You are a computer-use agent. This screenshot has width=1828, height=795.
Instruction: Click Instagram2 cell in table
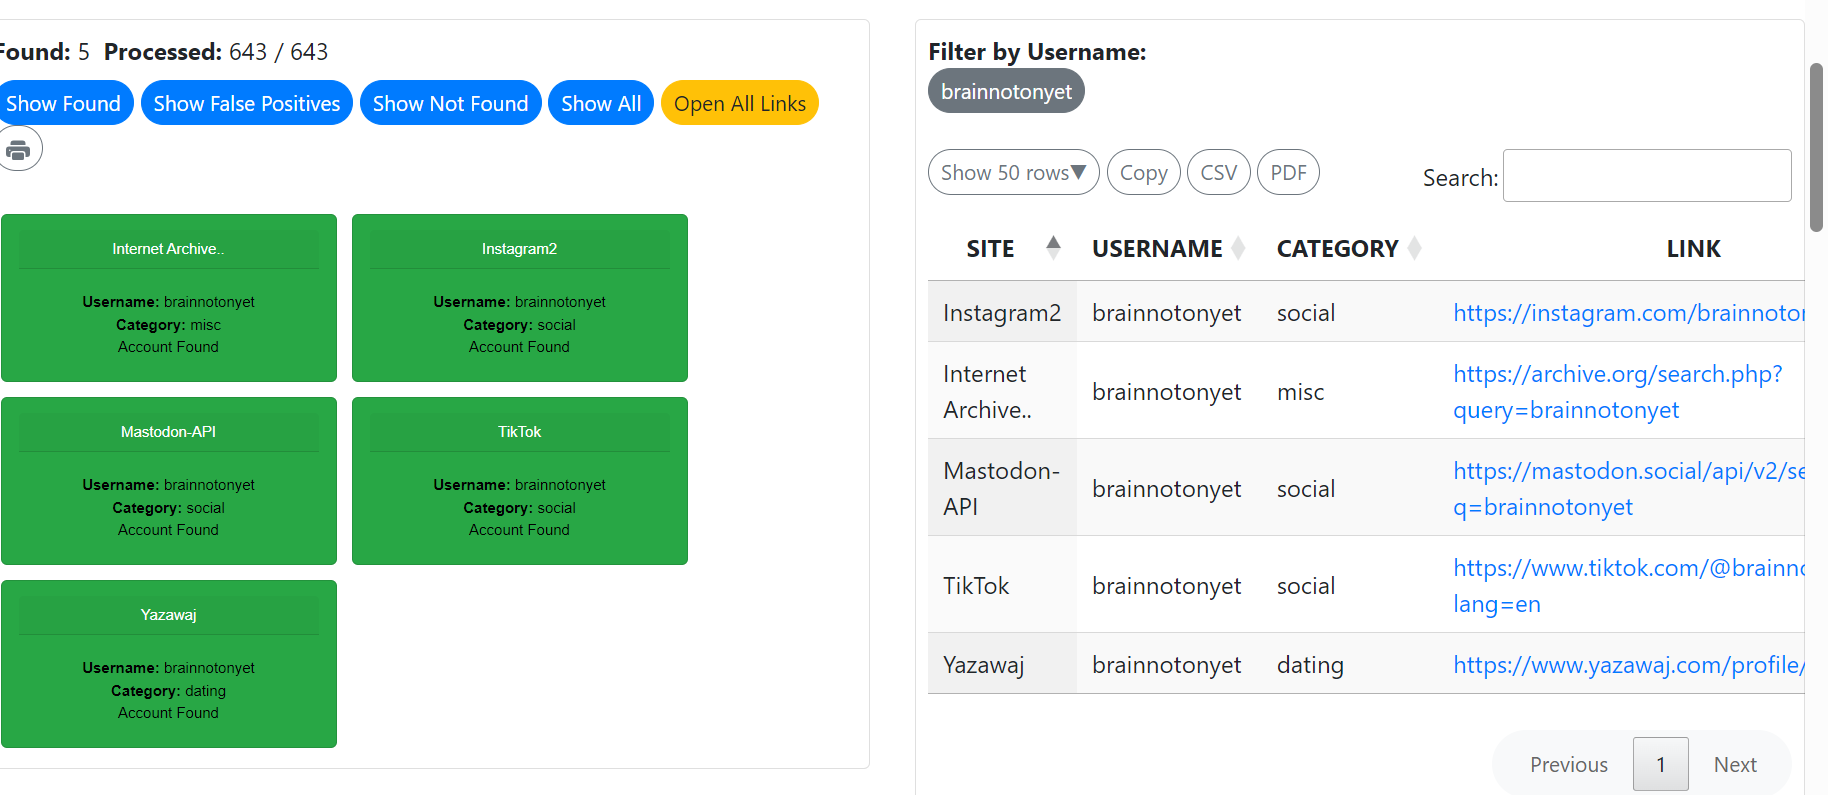tap(1002, 313)
